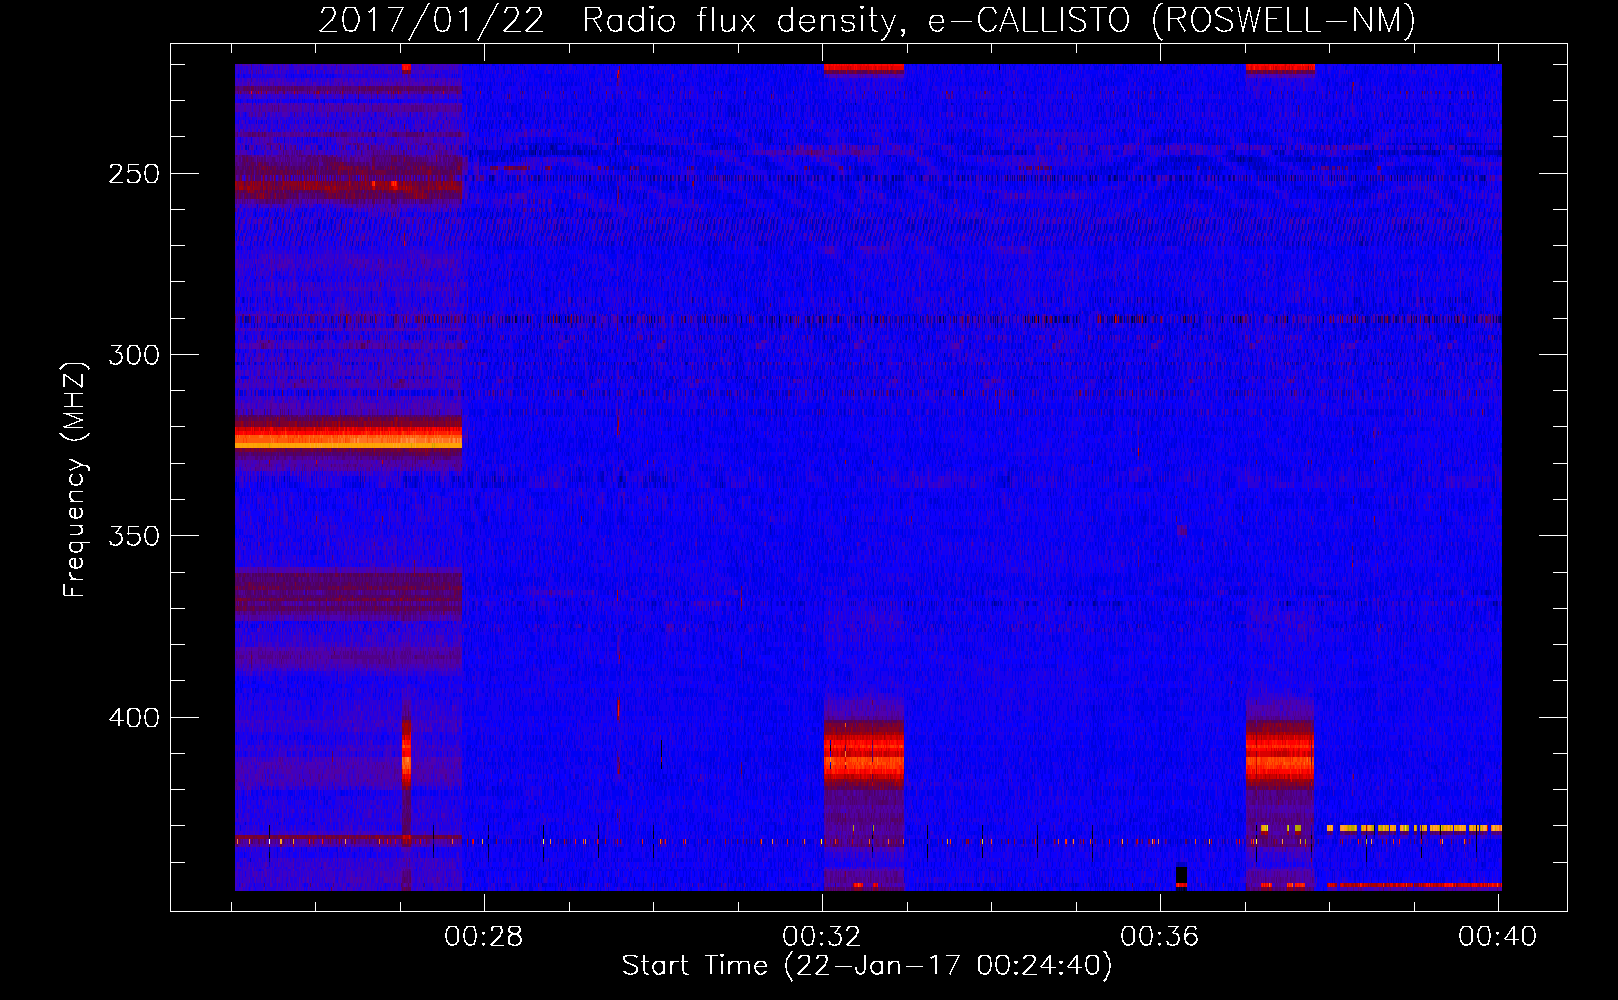Click the narrow red spike near 410 MHz at 00:27
Image resolution: width=1618 pixels, height=1000 pixels.
pos(406,752)
